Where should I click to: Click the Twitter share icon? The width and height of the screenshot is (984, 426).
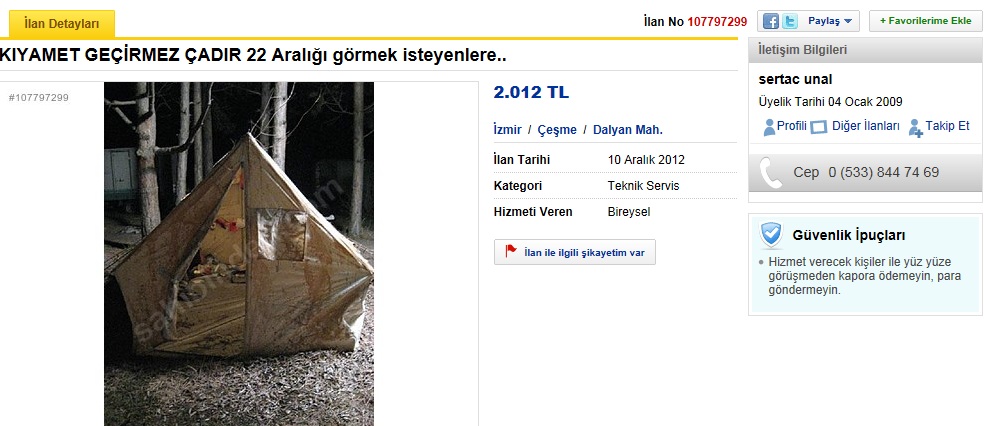click(x=789, y=21)
